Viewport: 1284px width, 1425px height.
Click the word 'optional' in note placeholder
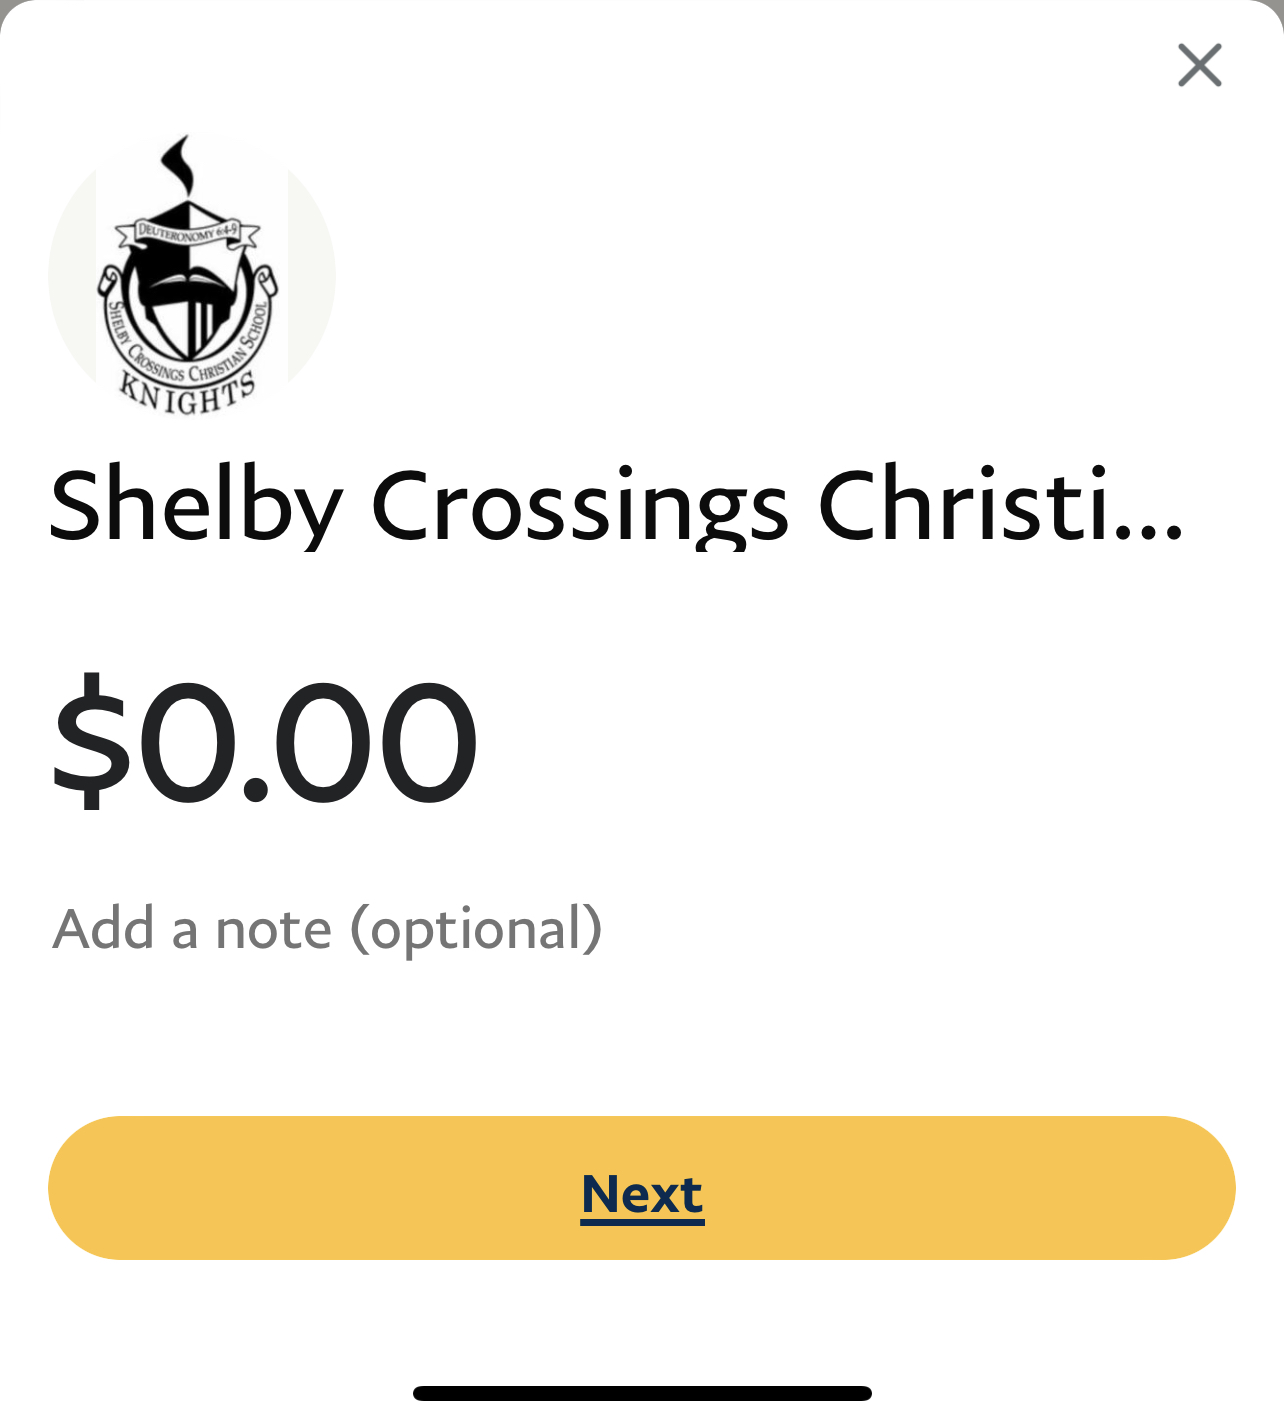pos(475,931)
